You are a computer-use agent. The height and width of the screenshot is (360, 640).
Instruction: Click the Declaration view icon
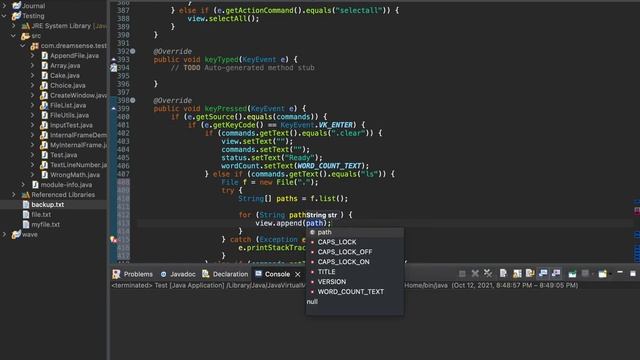coord(206,274)
